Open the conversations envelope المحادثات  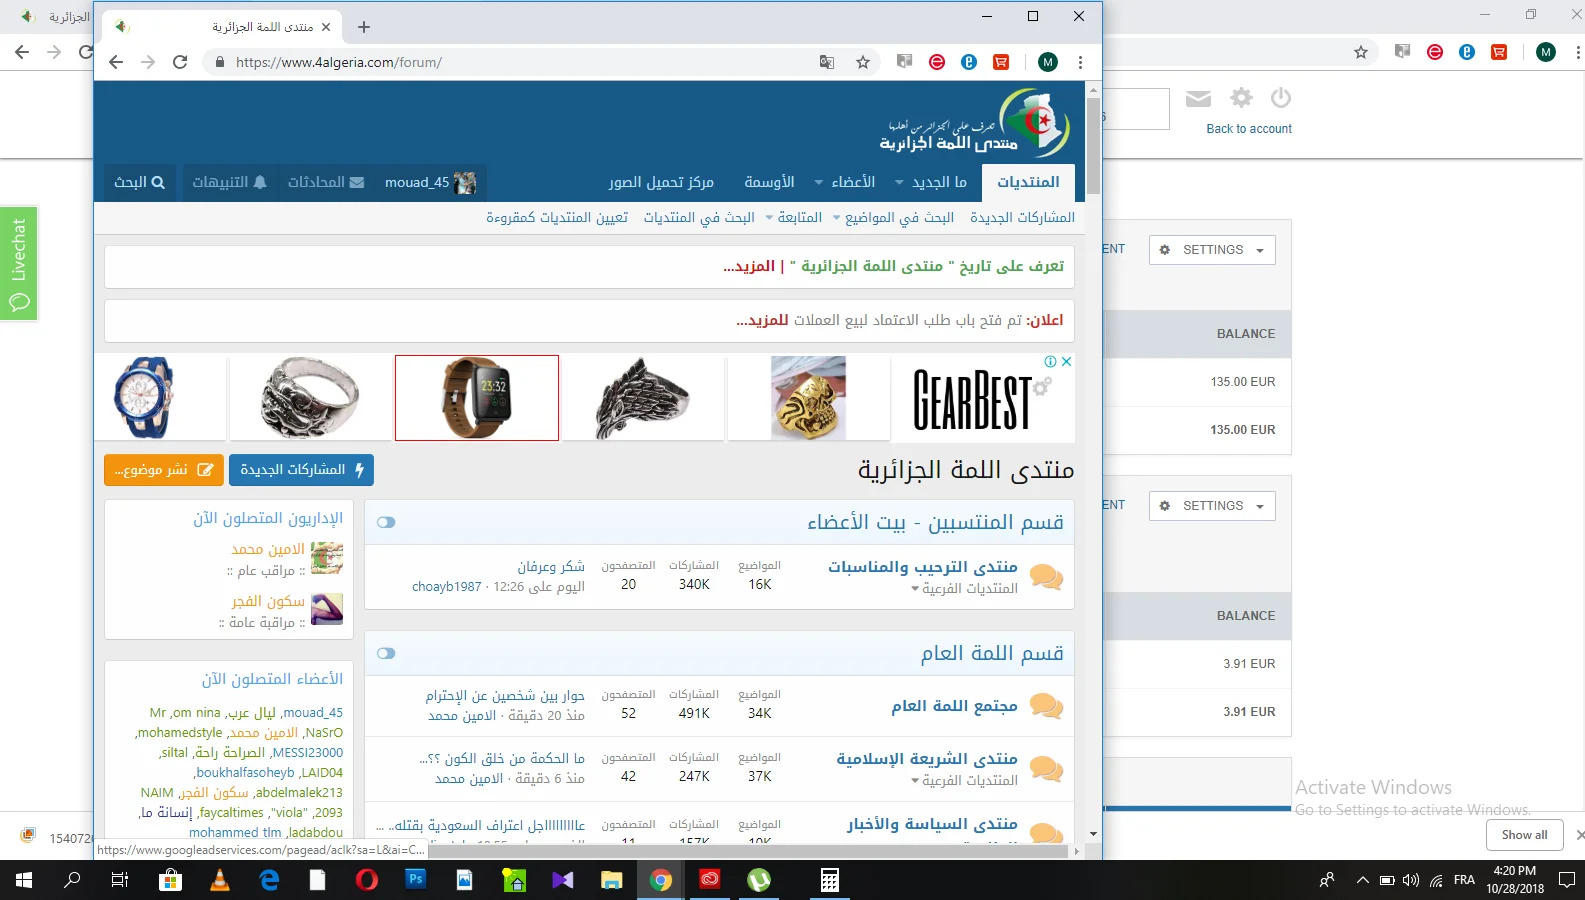[x=326, y=182]
